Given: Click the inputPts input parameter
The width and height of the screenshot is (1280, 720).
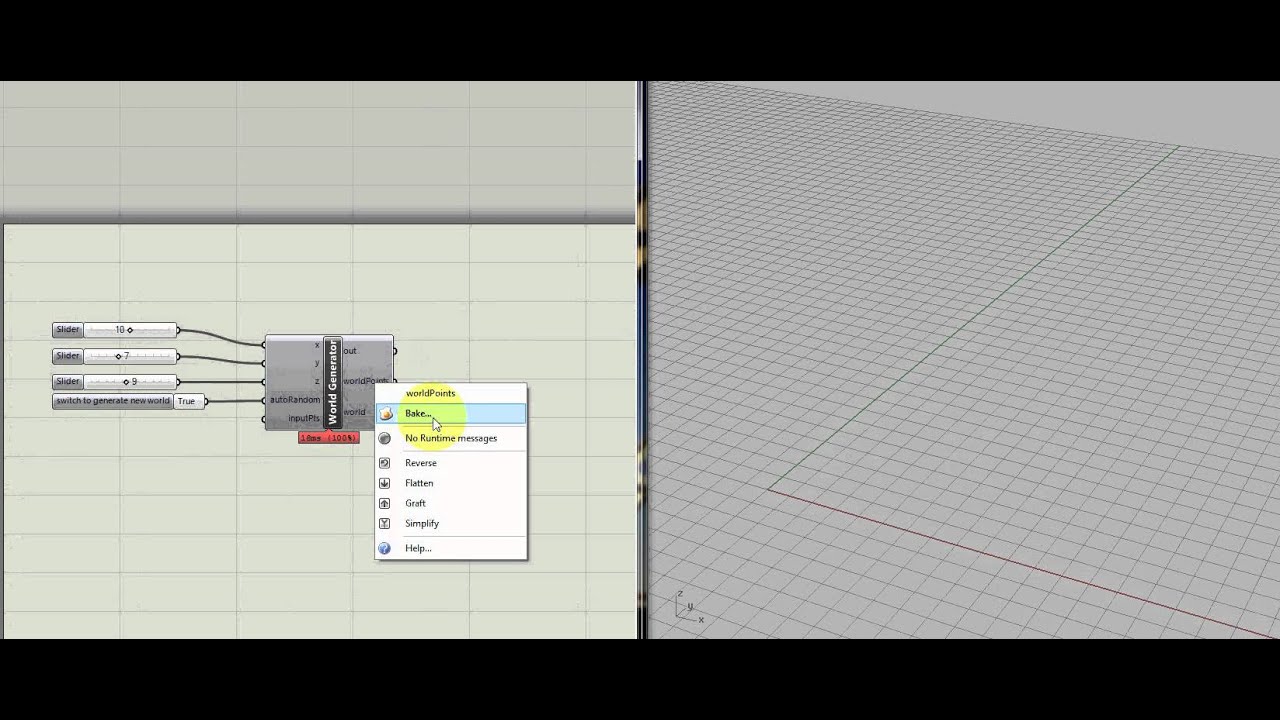Looking at the screenshot, I should point(304,418).
